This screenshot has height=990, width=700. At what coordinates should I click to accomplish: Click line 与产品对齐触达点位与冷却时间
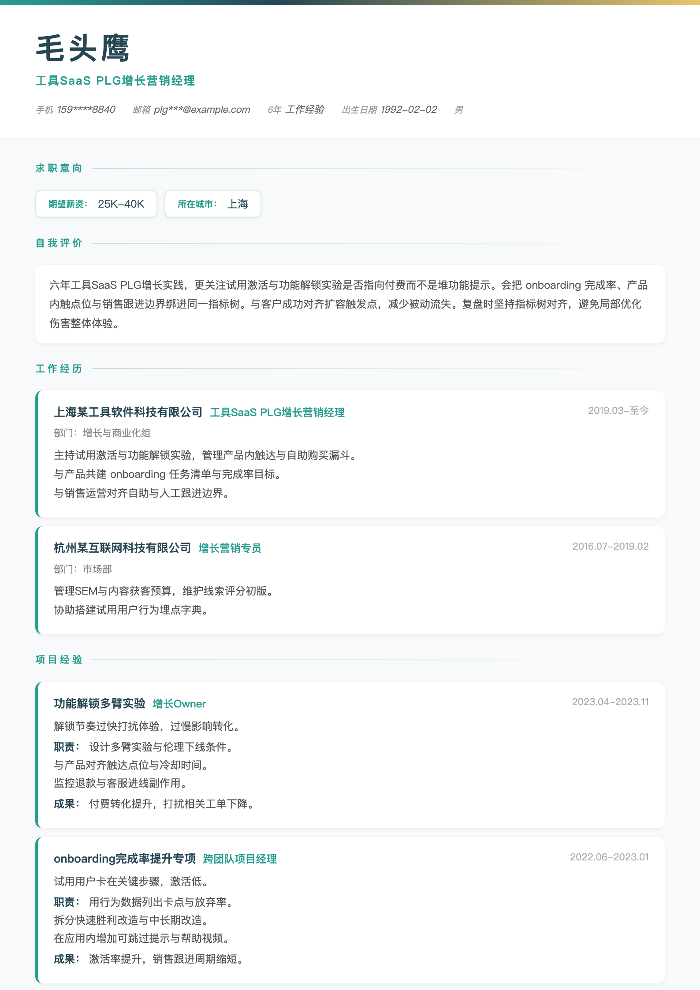pyautogui.click(x=131, y=765)
